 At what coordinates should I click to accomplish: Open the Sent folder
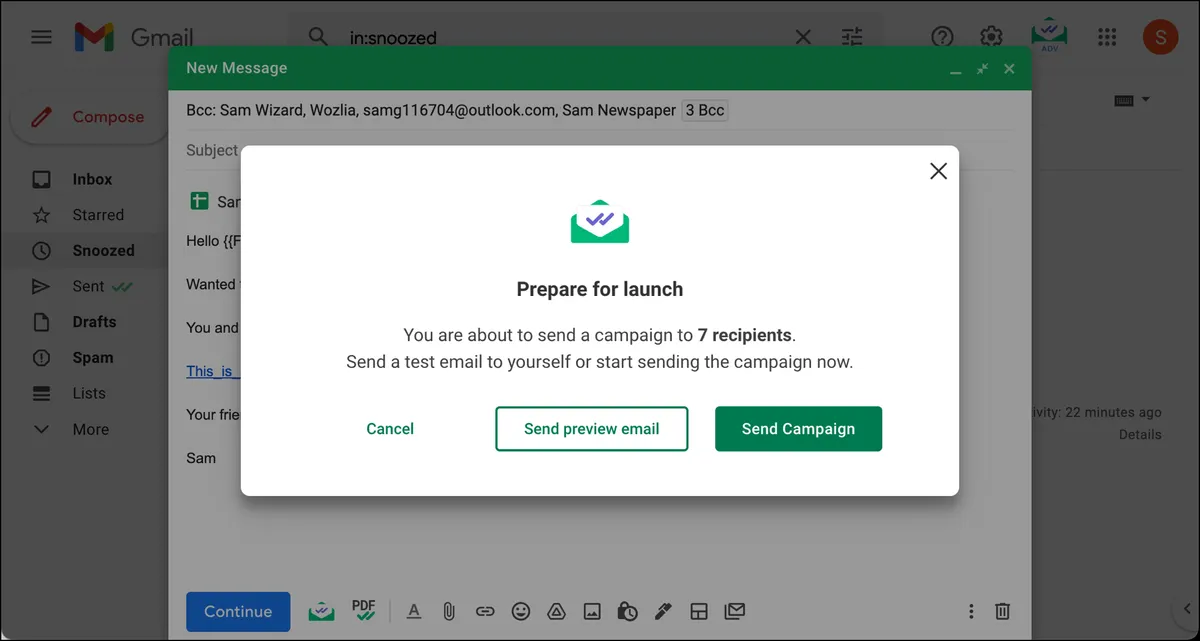point(88,286)
